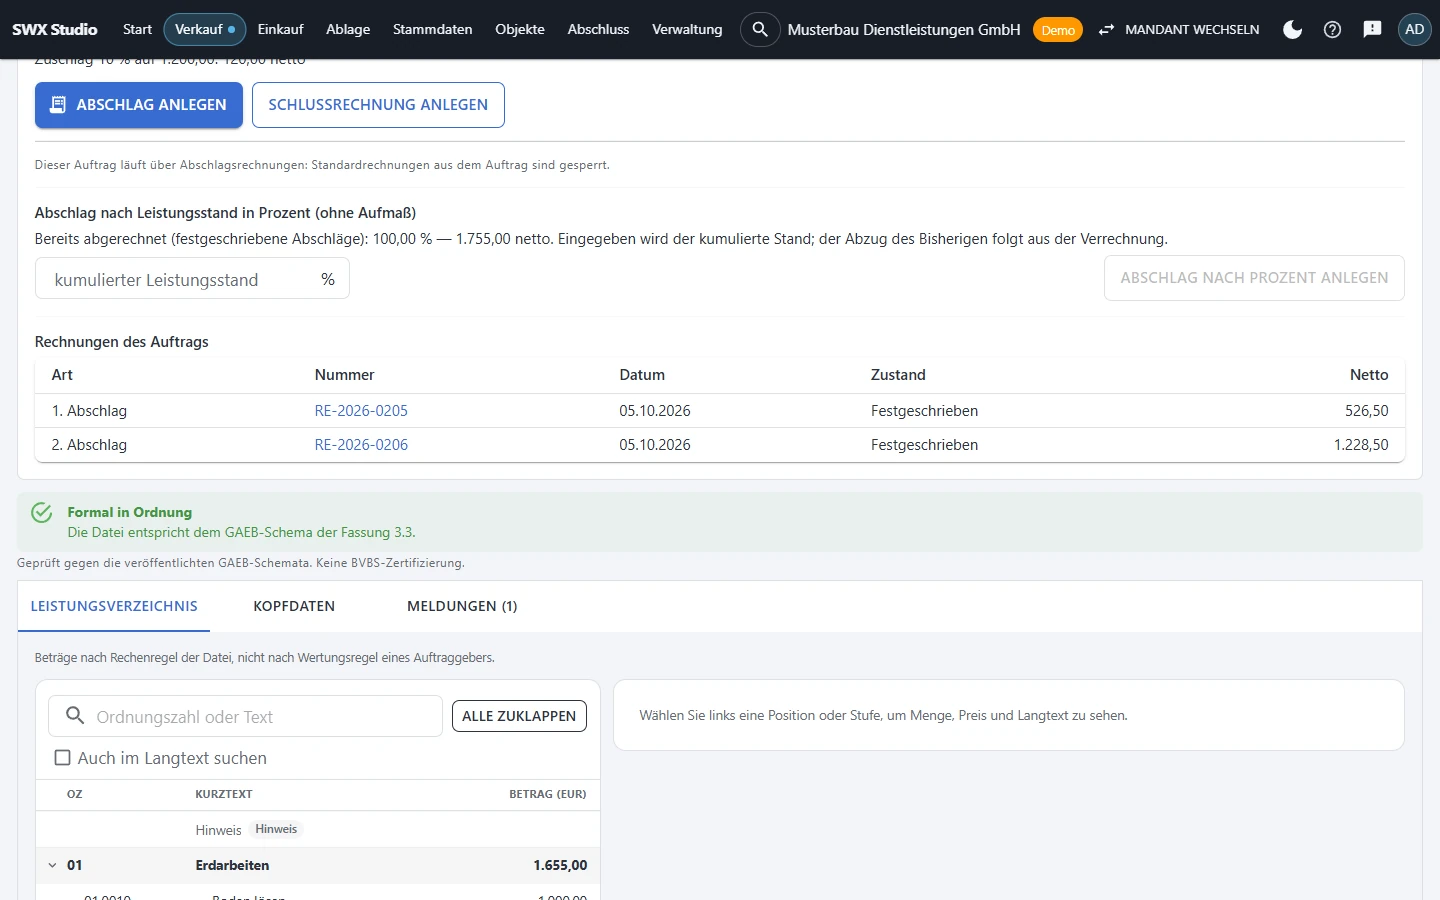Image resolution: width=1440 pixels, height=900 pixels.
Task: Open invoice RE-2026-0206 link
Action: point(361,445)
